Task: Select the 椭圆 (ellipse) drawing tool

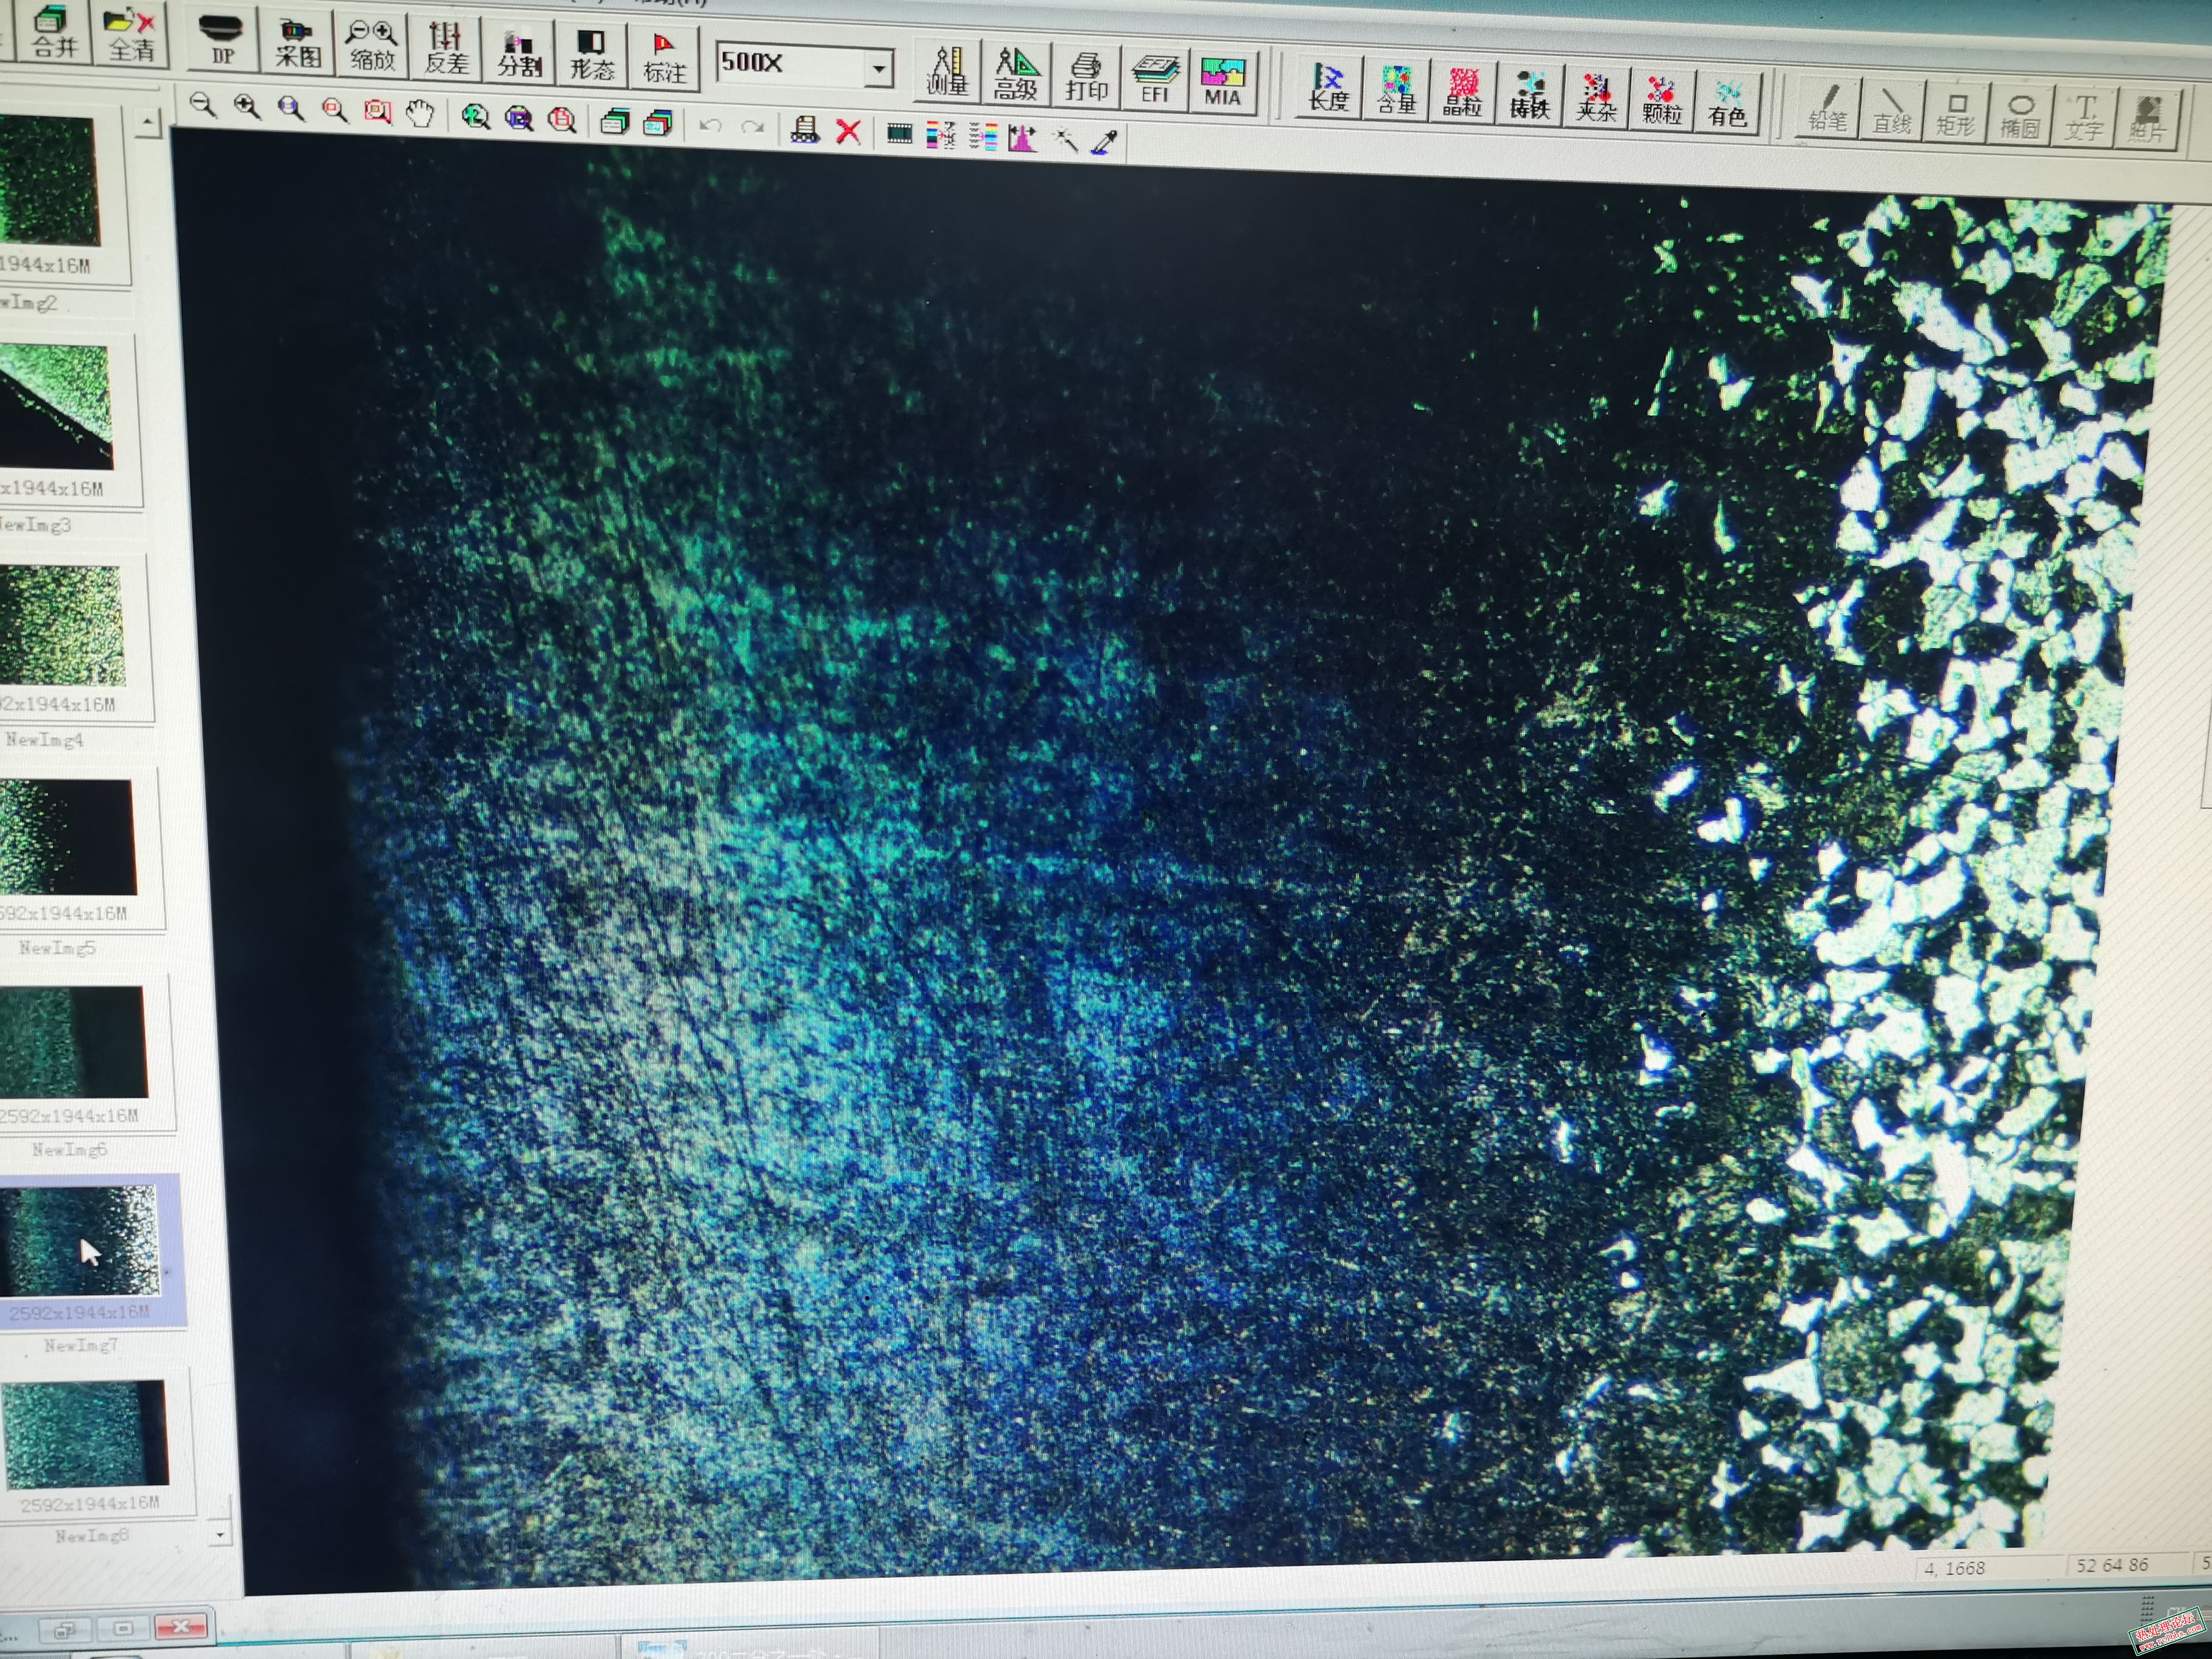Action: click(x=2019, y=116)
